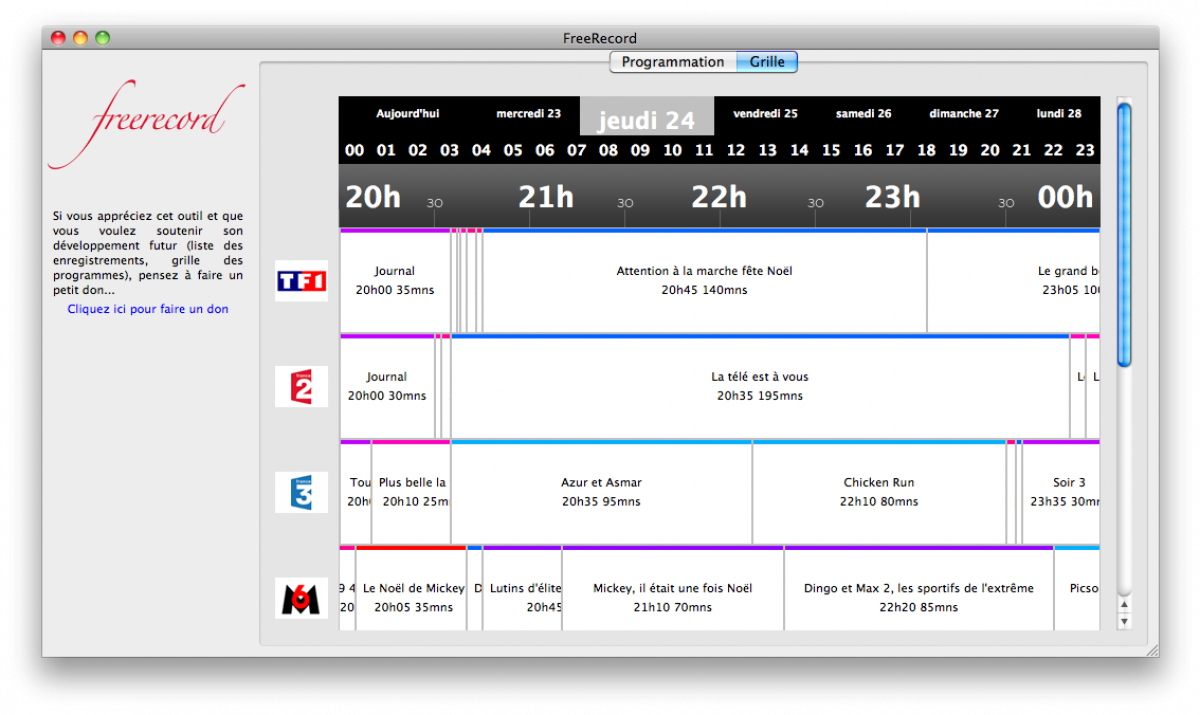Select TF1 Journal 20h00 programme
Viewport: 1200px width, 715px height.
(x=395, y=281)
